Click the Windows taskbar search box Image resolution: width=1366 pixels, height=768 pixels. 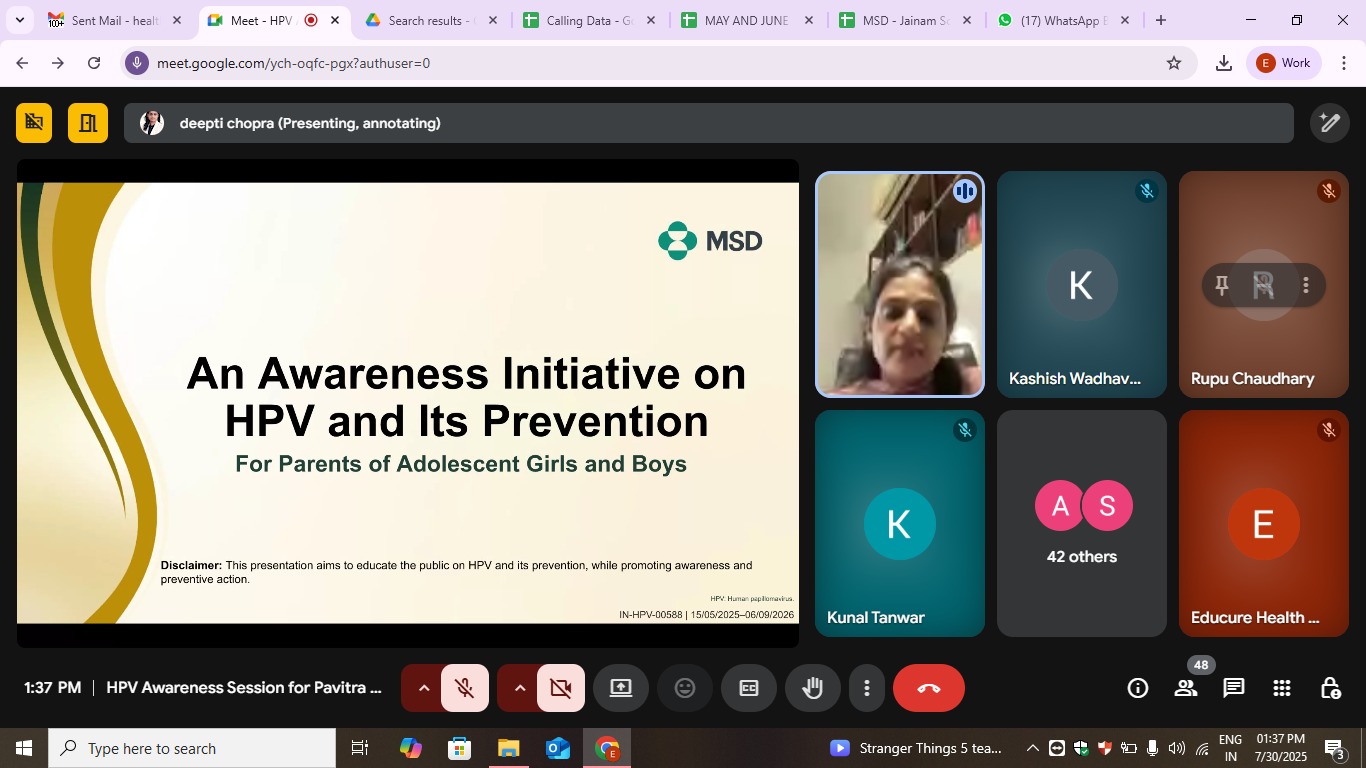tap(192, 748)
